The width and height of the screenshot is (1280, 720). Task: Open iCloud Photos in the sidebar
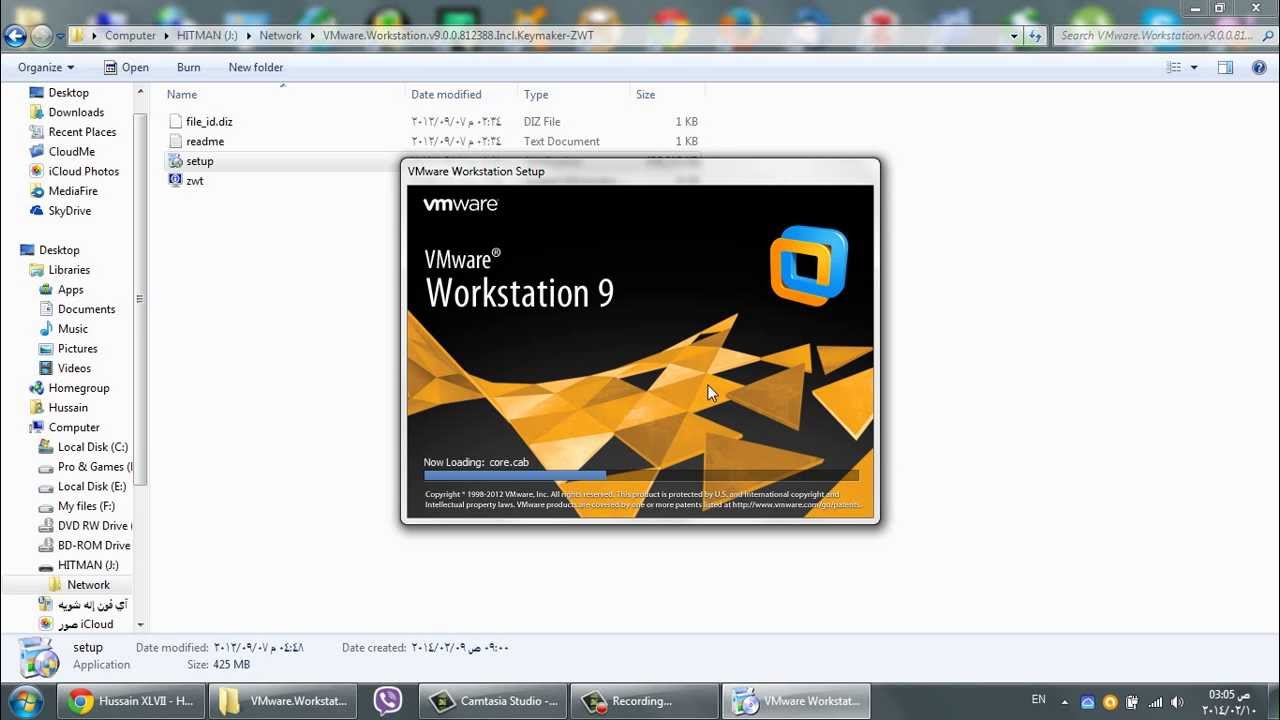83,171
